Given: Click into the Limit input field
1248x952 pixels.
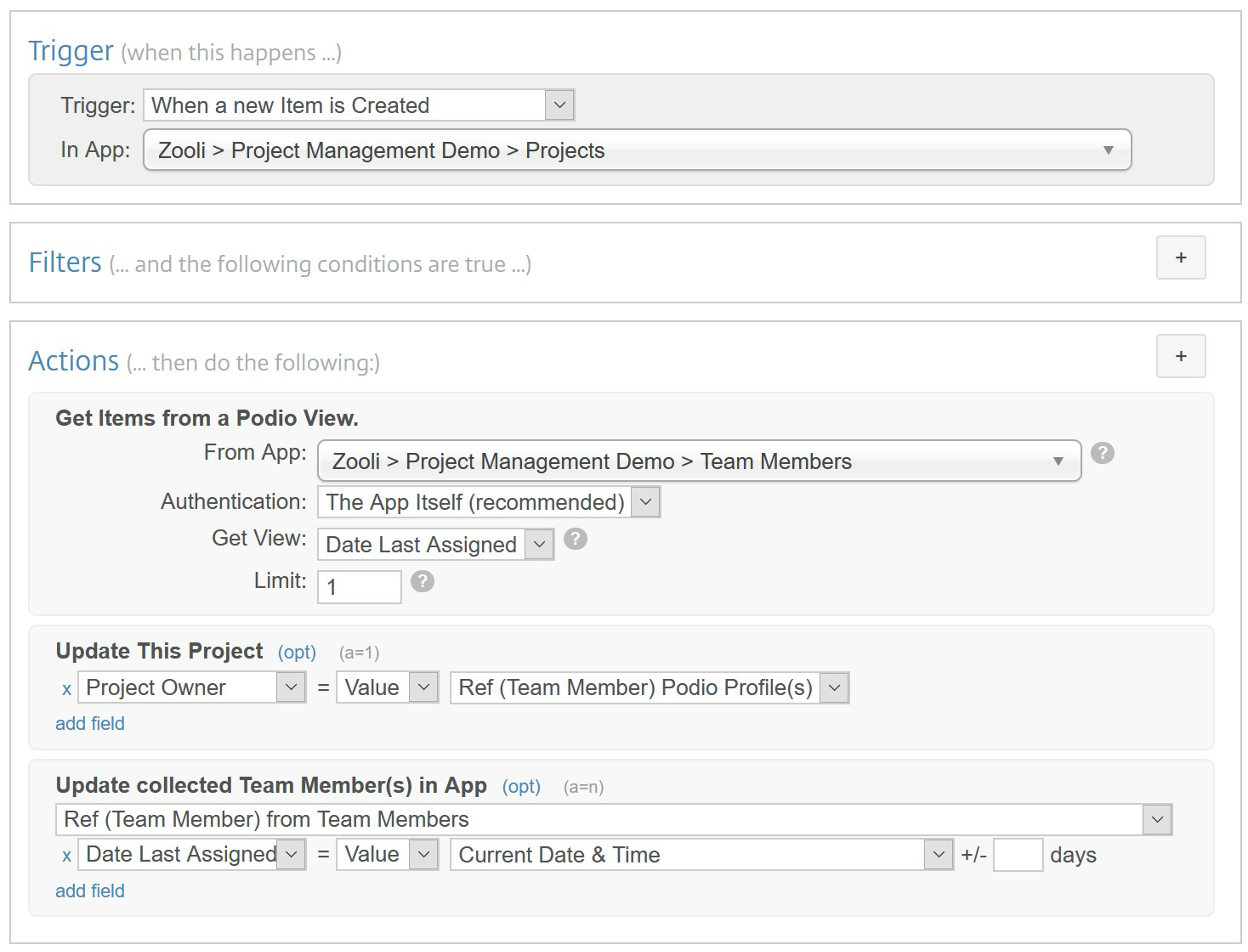Looking at the screenshot, I should click(359, 587).
